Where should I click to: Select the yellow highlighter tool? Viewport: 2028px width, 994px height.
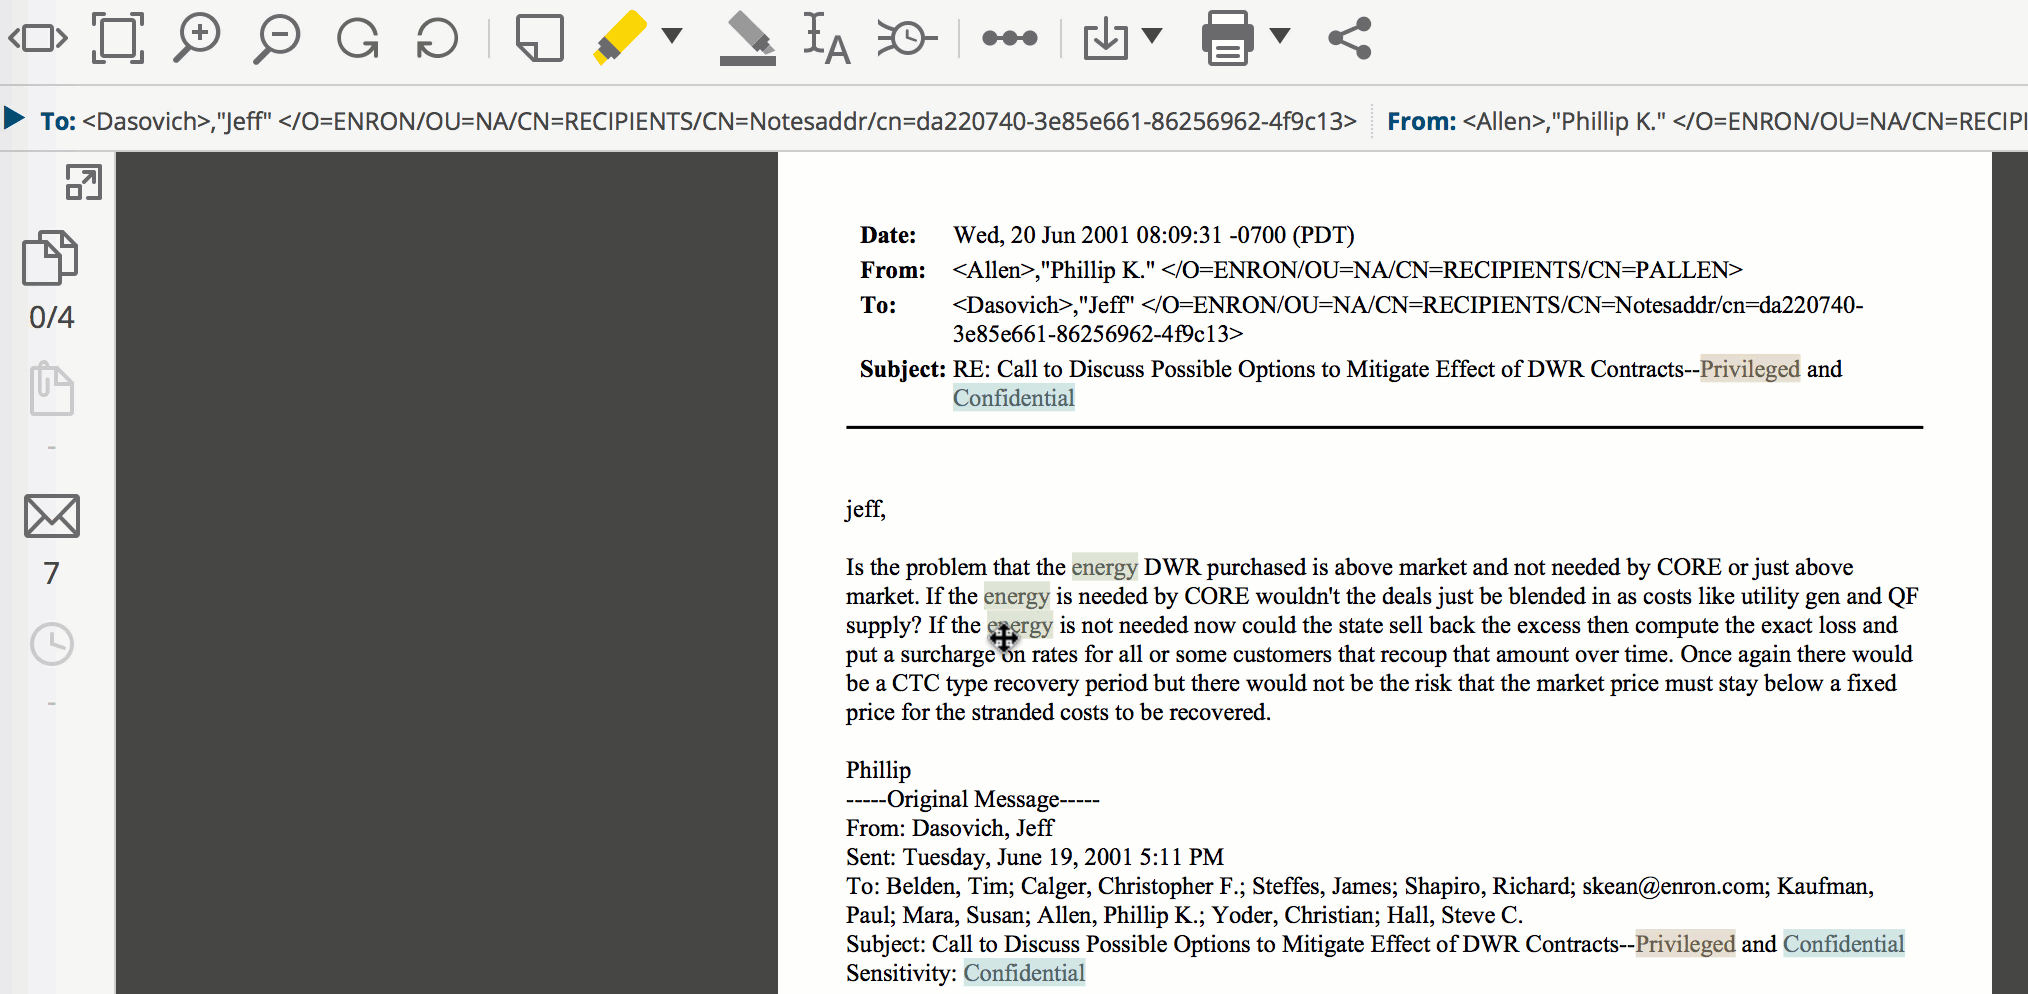tap(620, 38)
